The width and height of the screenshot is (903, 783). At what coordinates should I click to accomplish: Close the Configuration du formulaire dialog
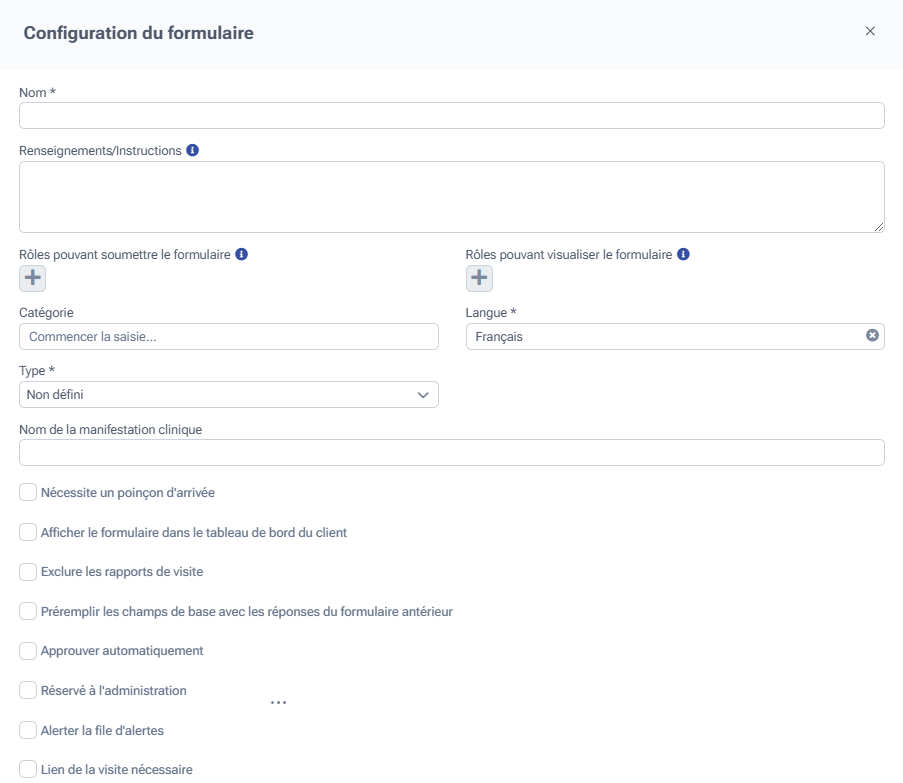coord(870,31)
